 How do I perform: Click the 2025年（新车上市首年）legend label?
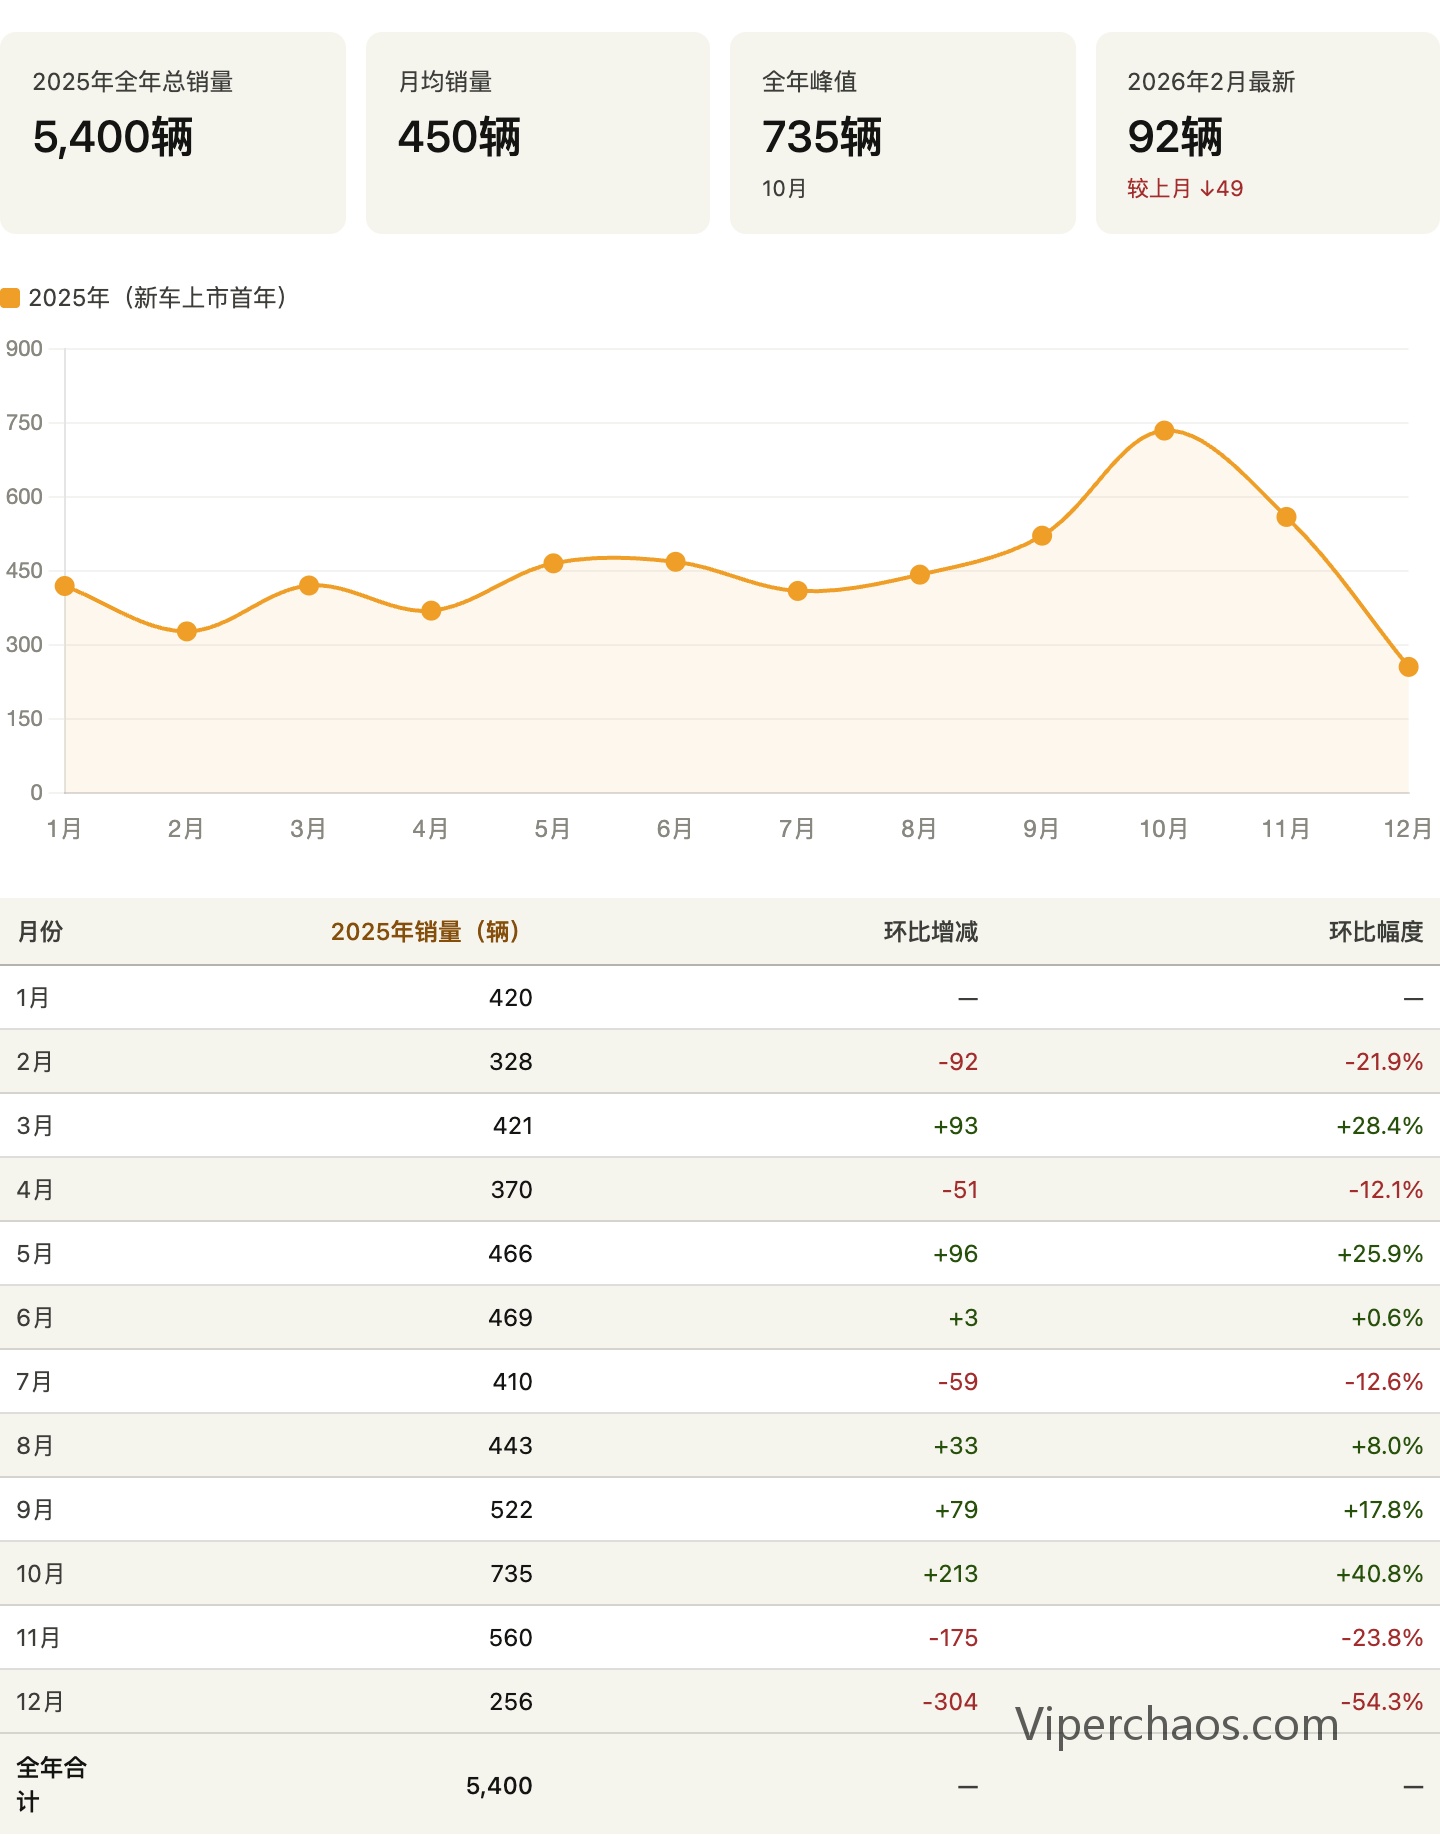158,298
